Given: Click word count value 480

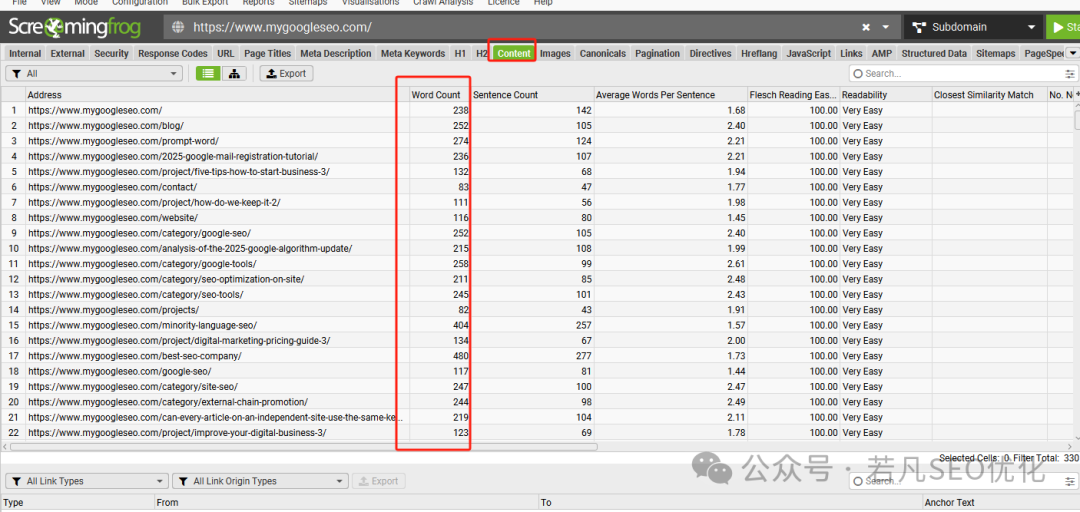Looking at the screenshot, I should [460, 356].
